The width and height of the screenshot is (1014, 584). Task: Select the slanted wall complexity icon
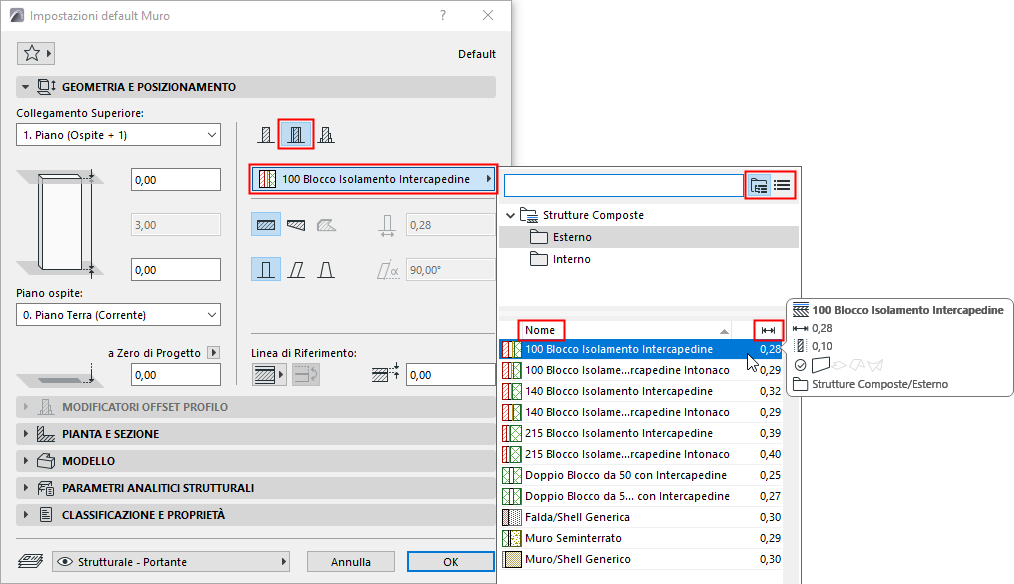pyautogui.click(x=296, y=270)
